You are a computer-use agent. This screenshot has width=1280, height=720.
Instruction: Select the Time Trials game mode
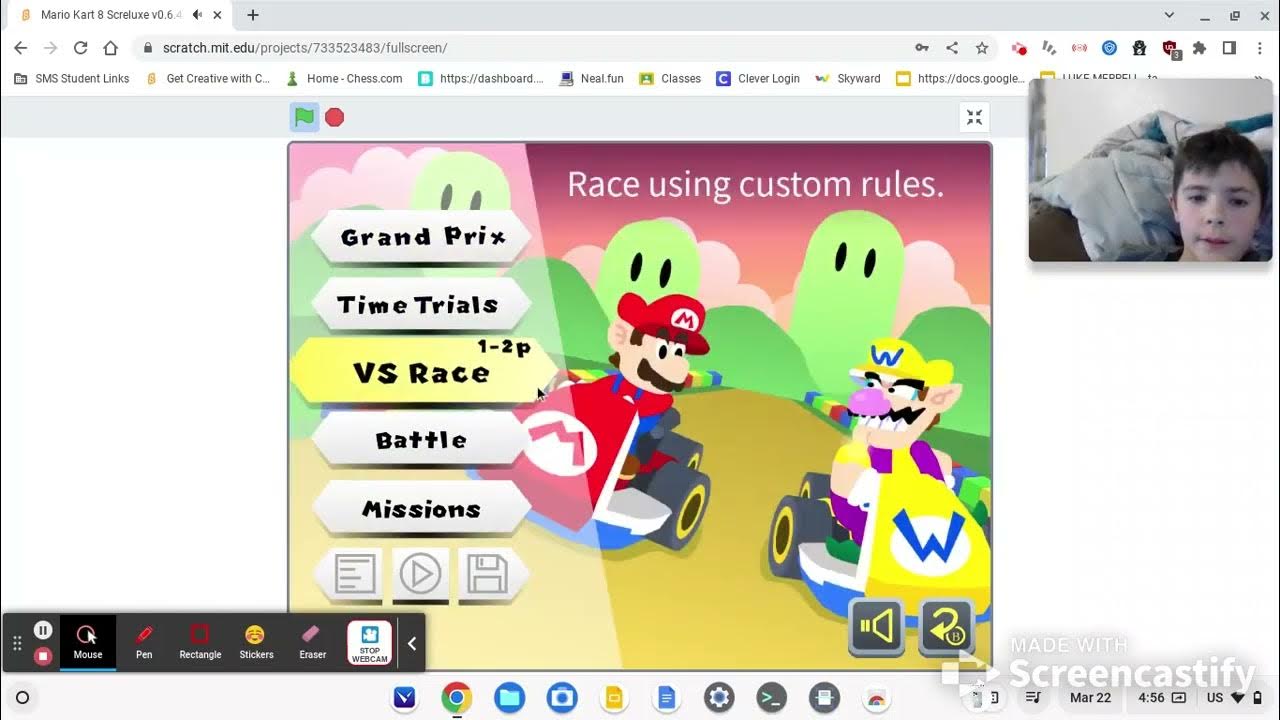pyautogui.click(x=419, y=305)
